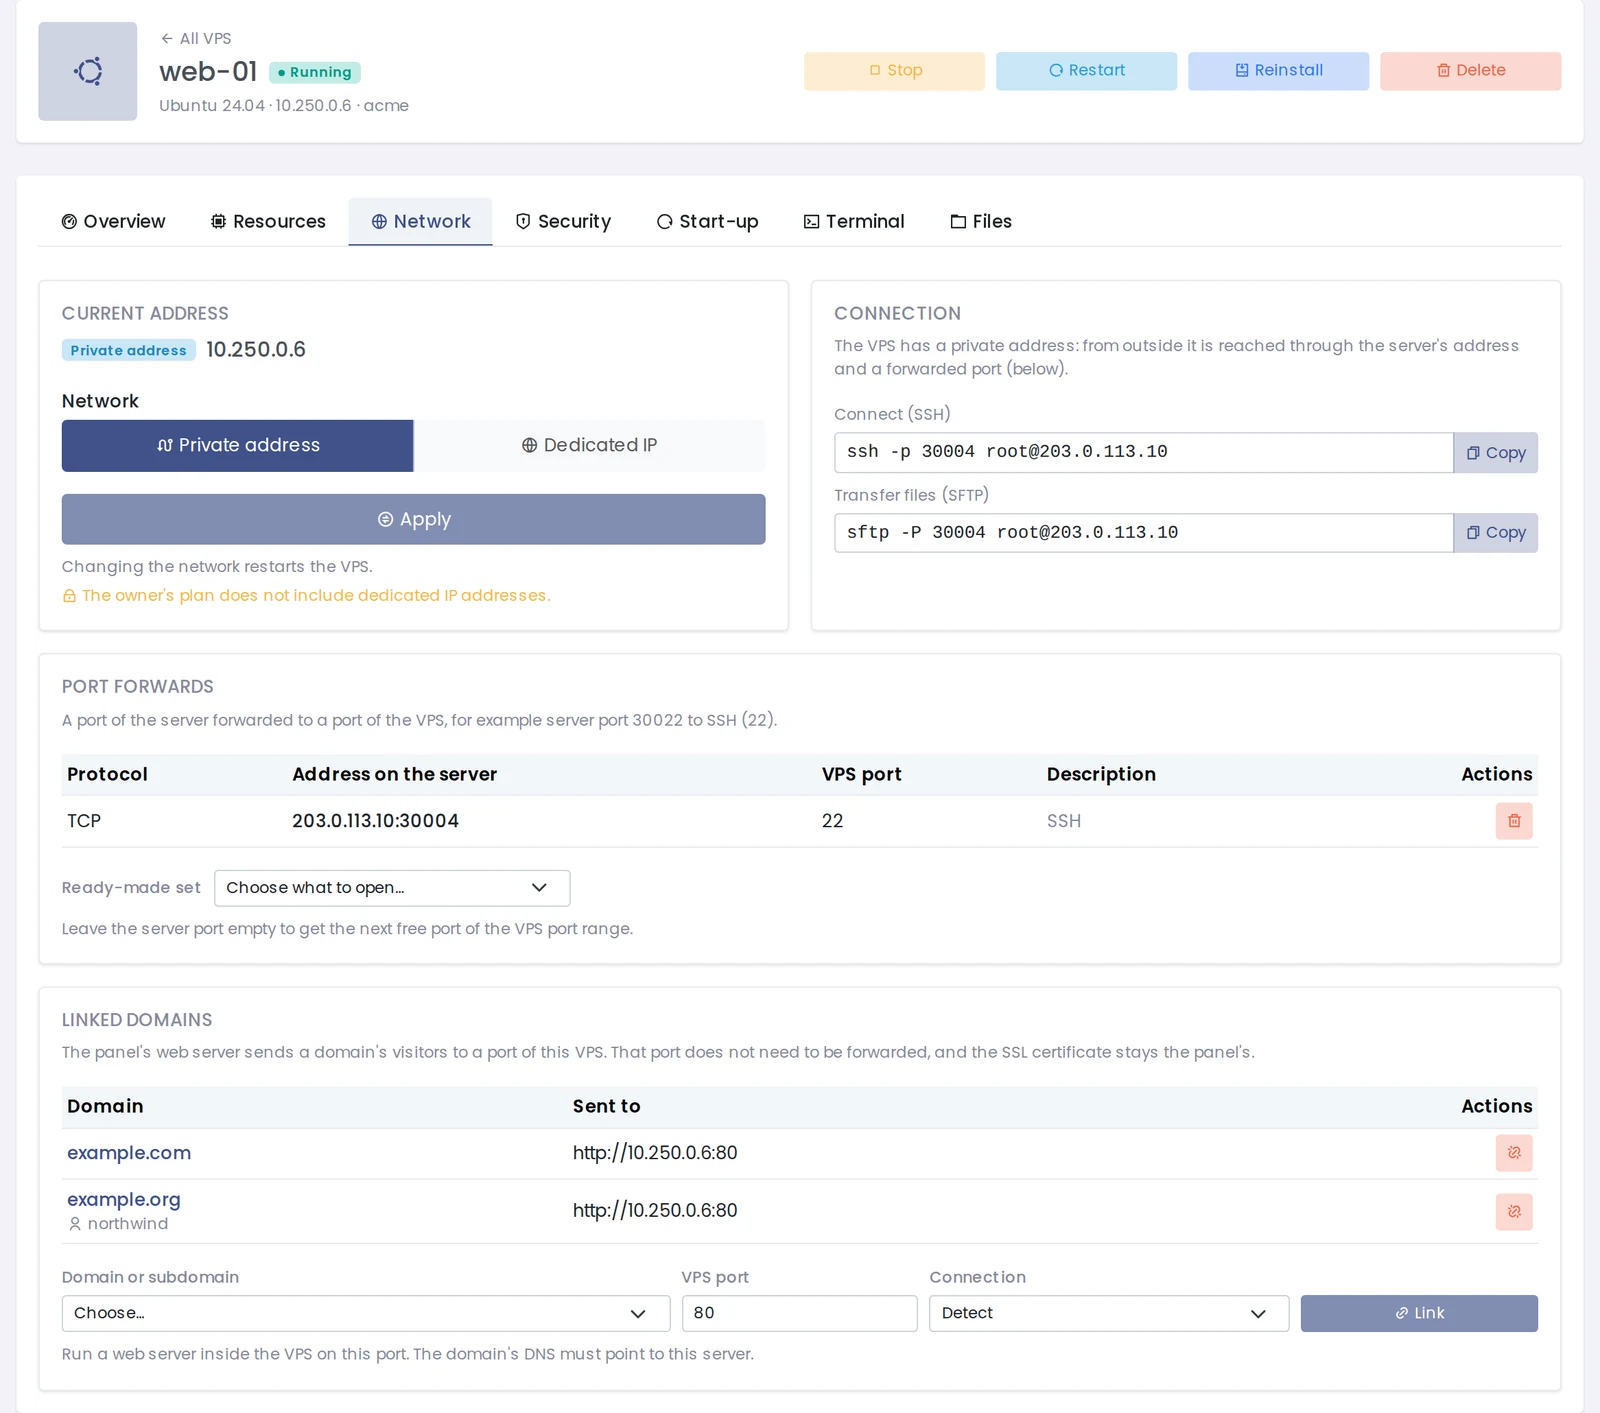The image size is (1600, 1413).
Task: Click the VPS port input field
Action: 800,1314
